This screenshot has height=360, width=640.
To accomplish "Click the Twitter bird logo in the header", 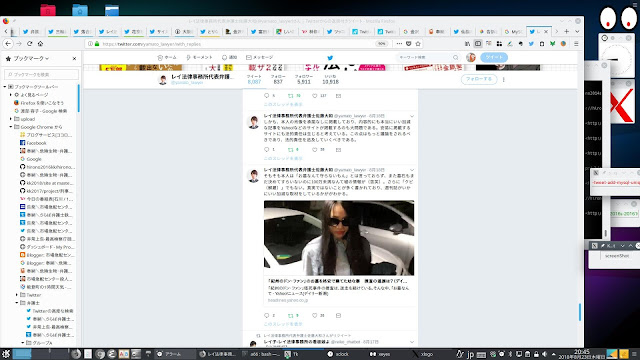I will click(x=330, y=58).
